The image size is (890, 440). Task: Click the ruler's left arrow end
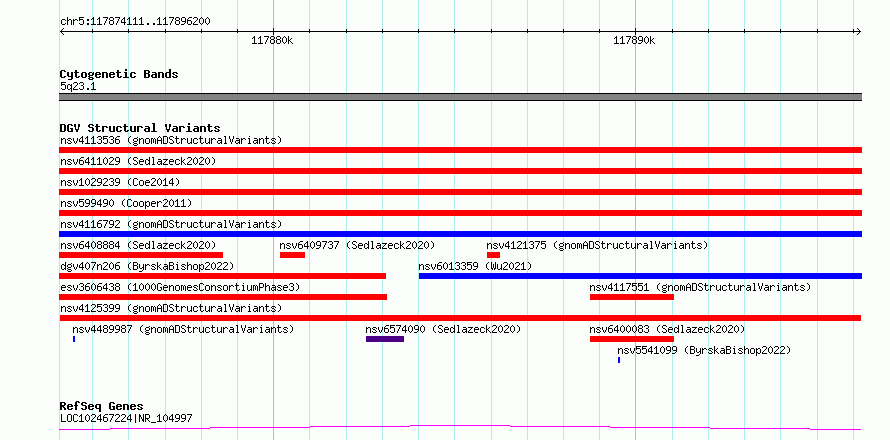tap(62, 32)
